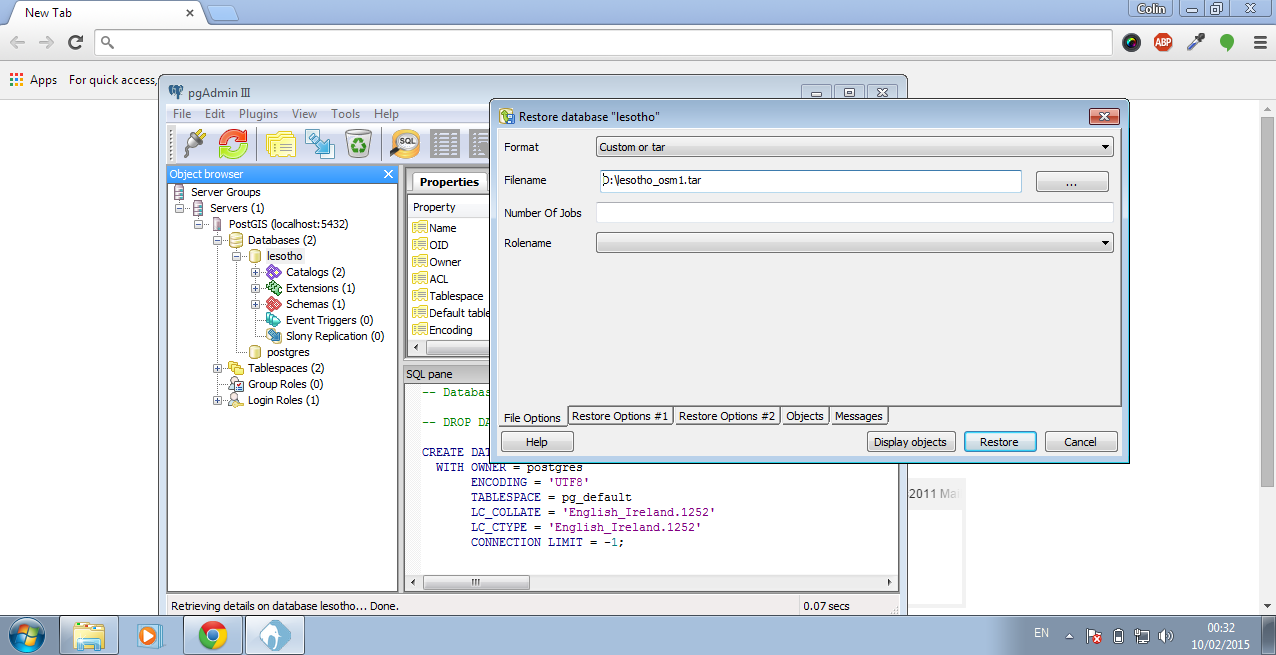Collapse the lesotho database node
Screen dimensions: 1276x655
(x=237, y=256)
